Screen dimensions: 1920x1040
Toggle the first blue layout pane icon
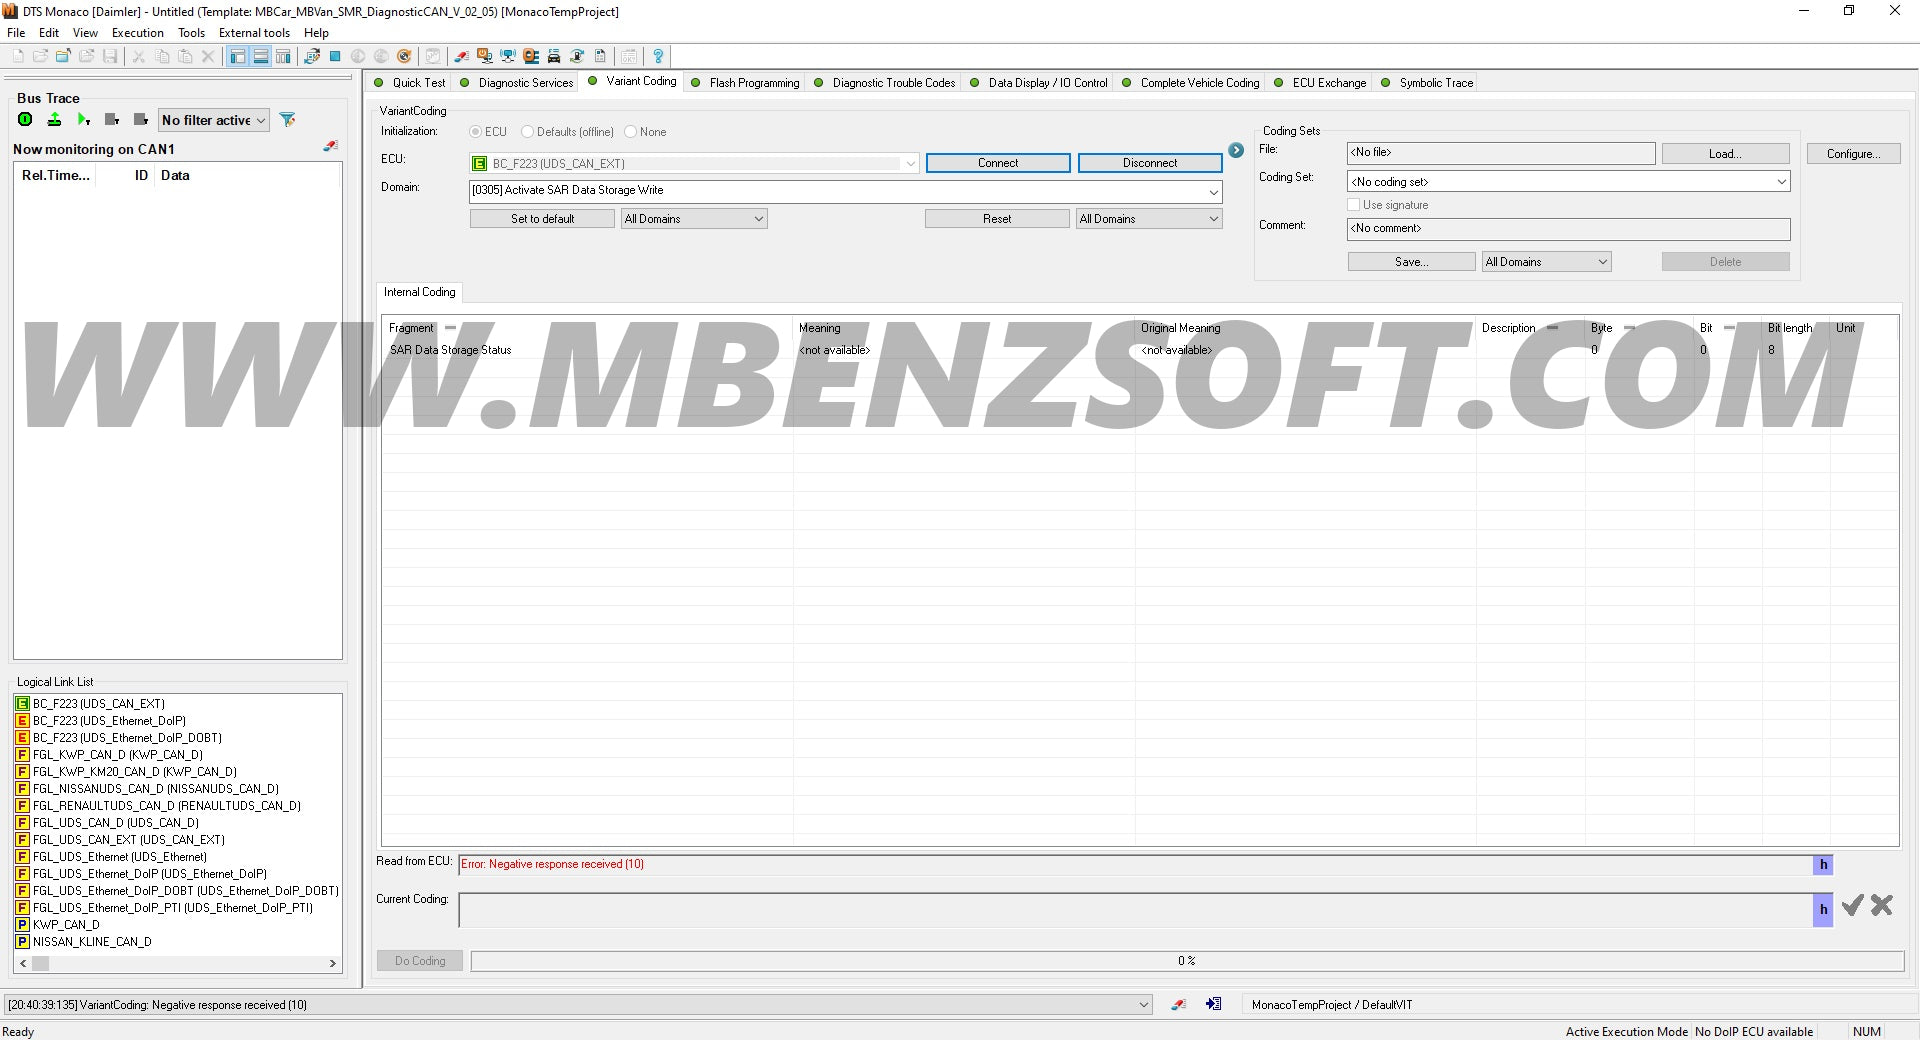pyautogui.click(x=237, y=56)
